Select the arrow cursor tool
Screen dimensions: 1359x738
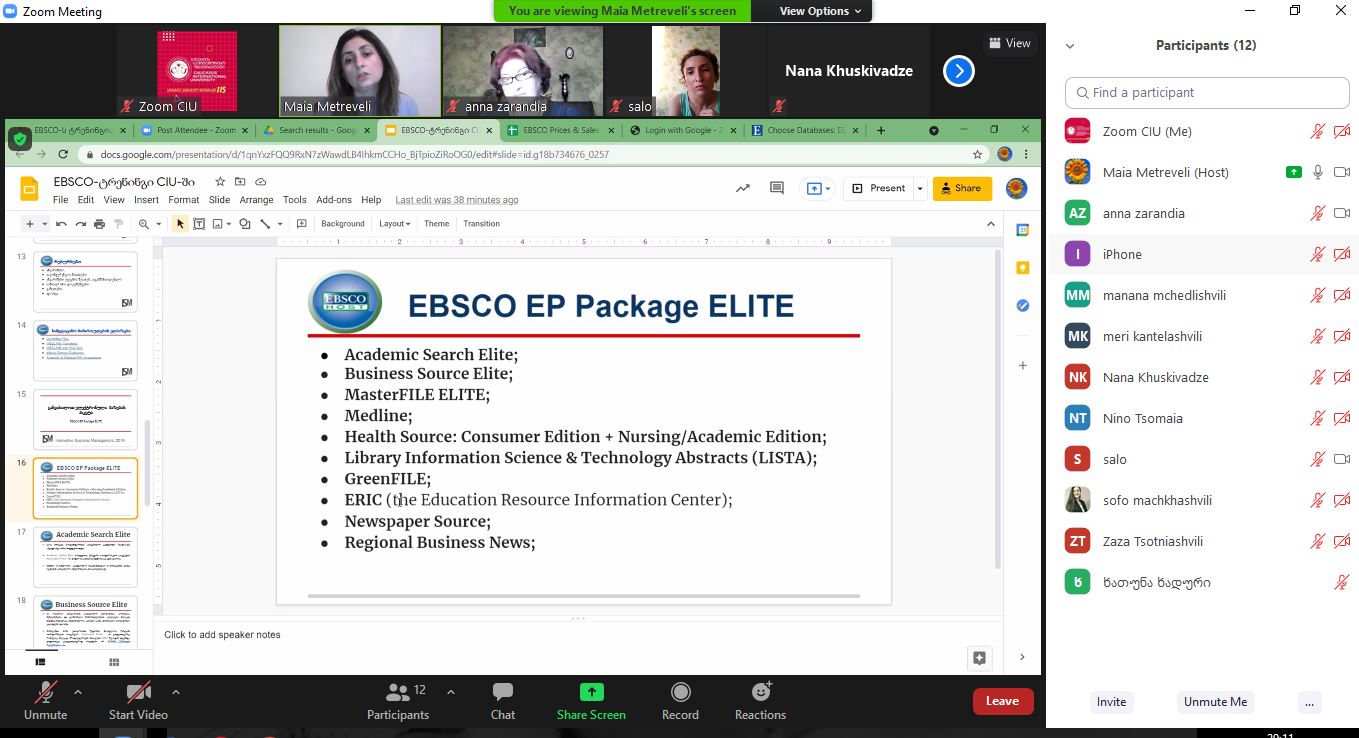tap(180, 224)
